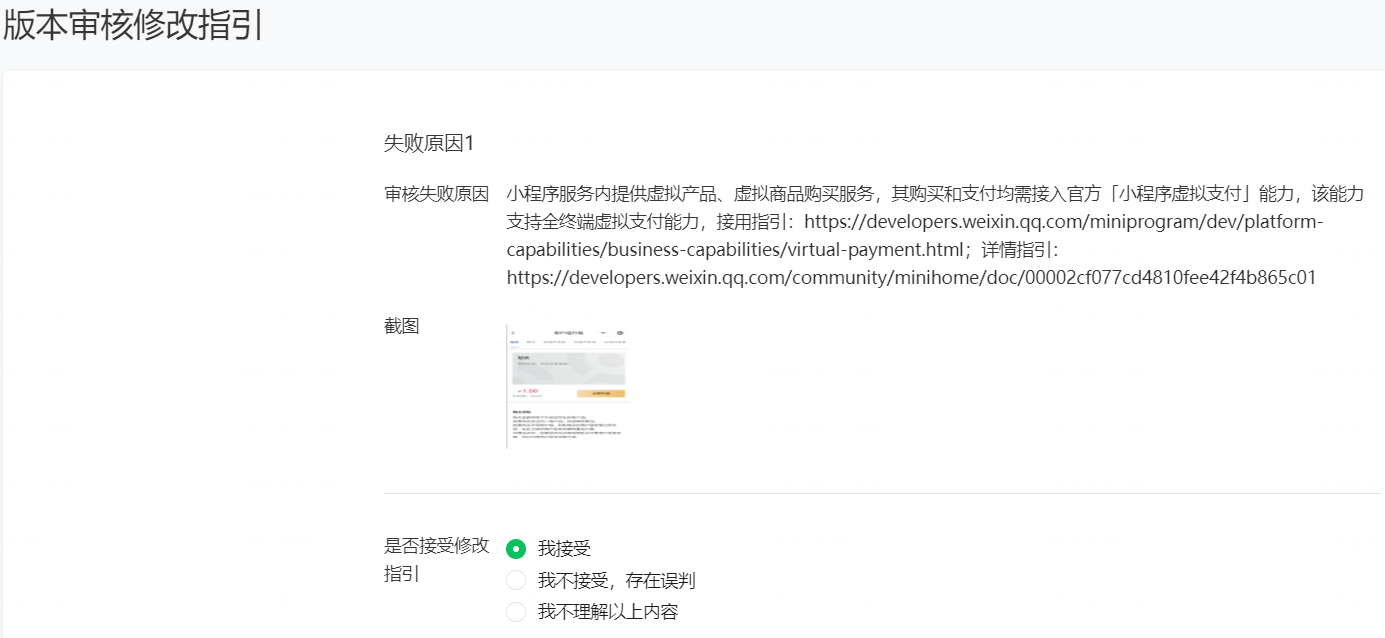
Task: Click red ¥1.00 price in thumbnail
Action: pos(528,391)
